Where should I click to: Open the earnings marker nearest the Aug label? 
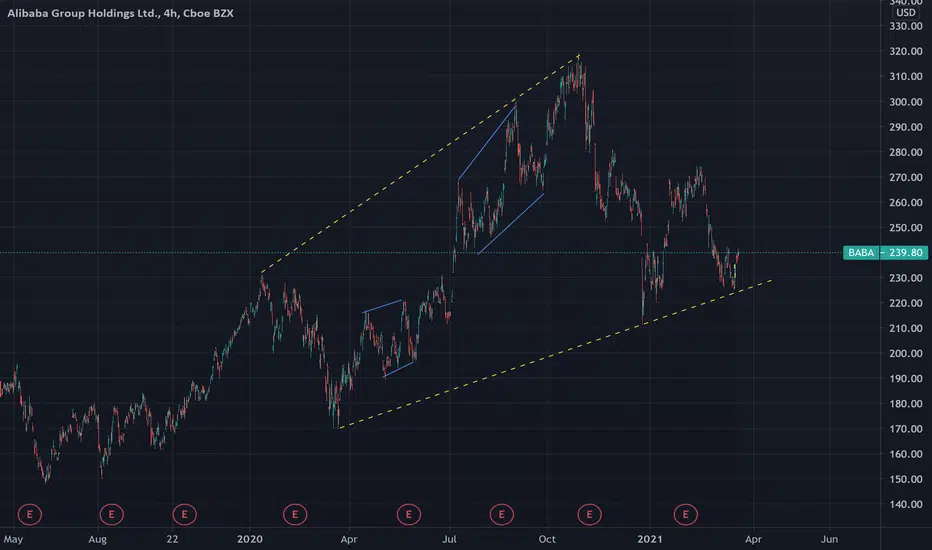pyautogui.click(x=111, y=514)
